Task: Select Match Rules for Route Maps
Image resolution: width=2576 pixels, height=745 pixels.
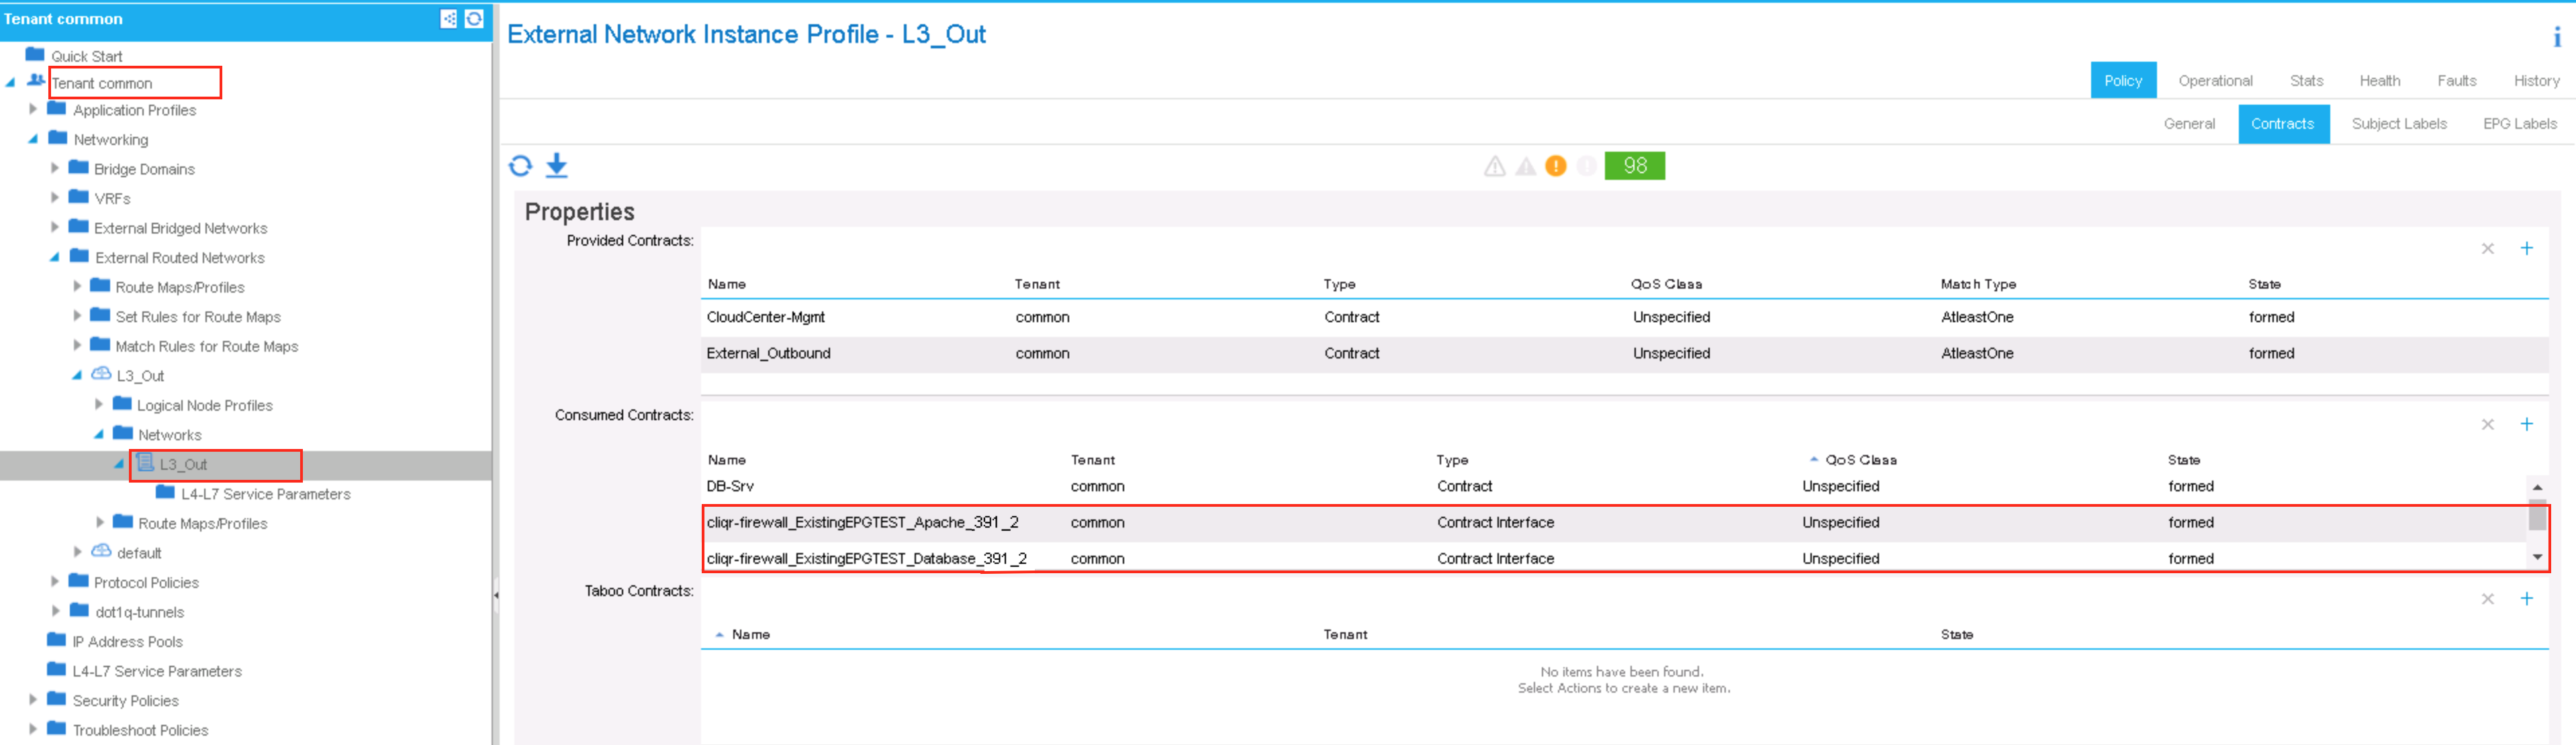Action: [206, 346]
